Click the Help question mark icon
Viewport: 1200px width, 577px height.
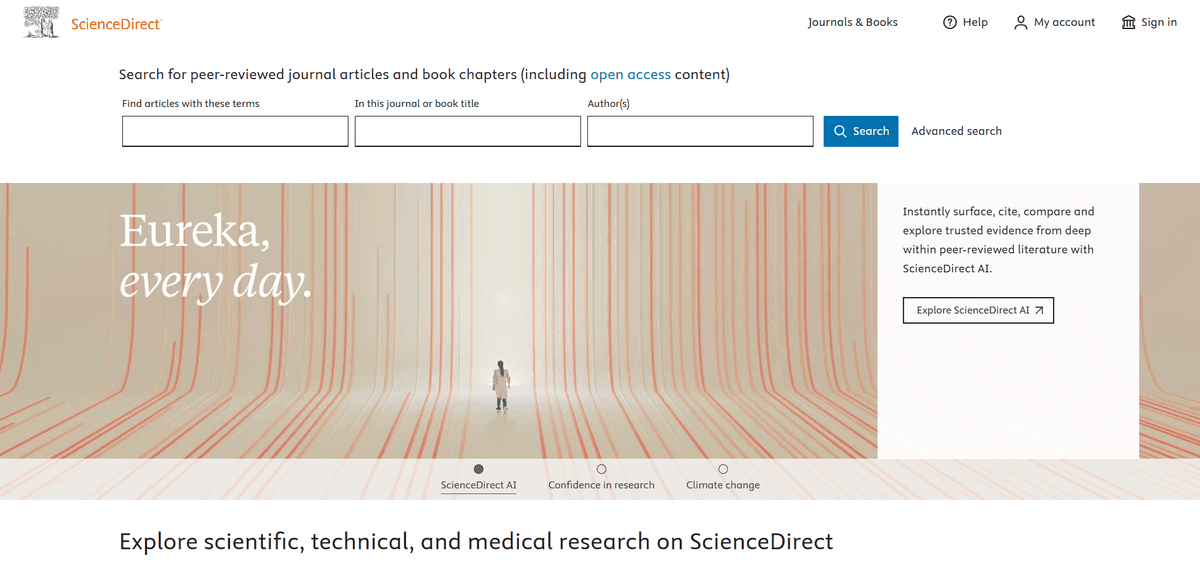[x=950, y=22]
